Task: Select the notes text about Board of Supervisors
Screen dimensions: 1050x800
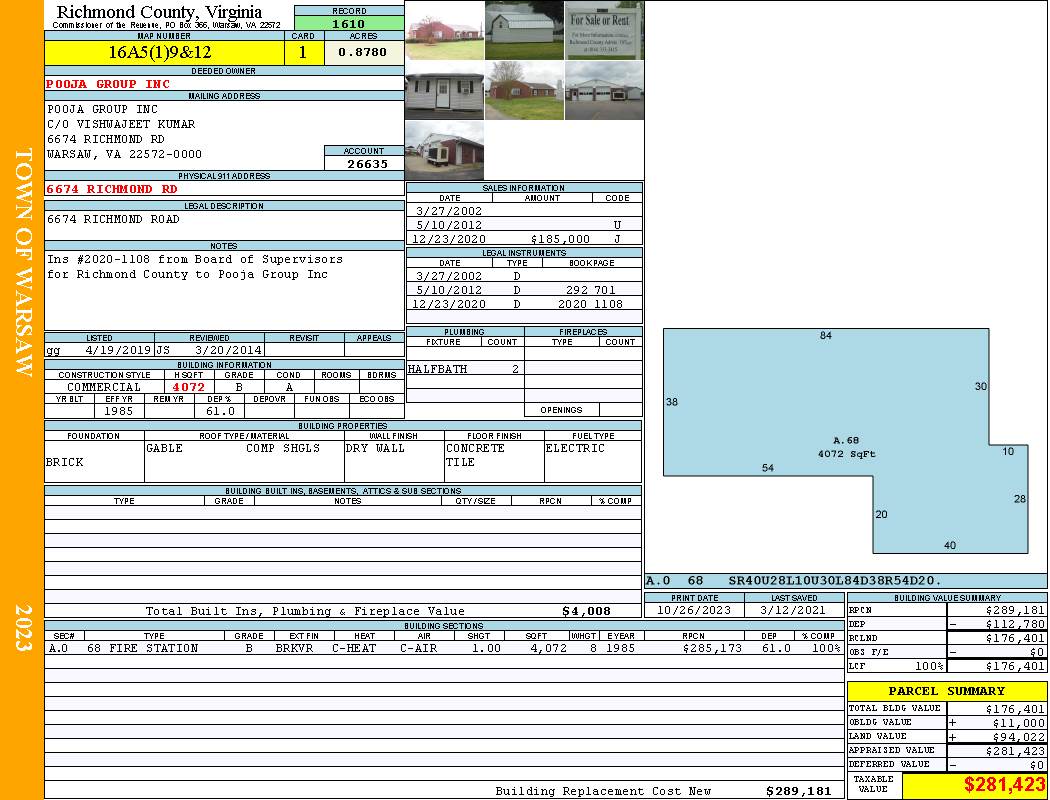Action: tap(195, 266)
